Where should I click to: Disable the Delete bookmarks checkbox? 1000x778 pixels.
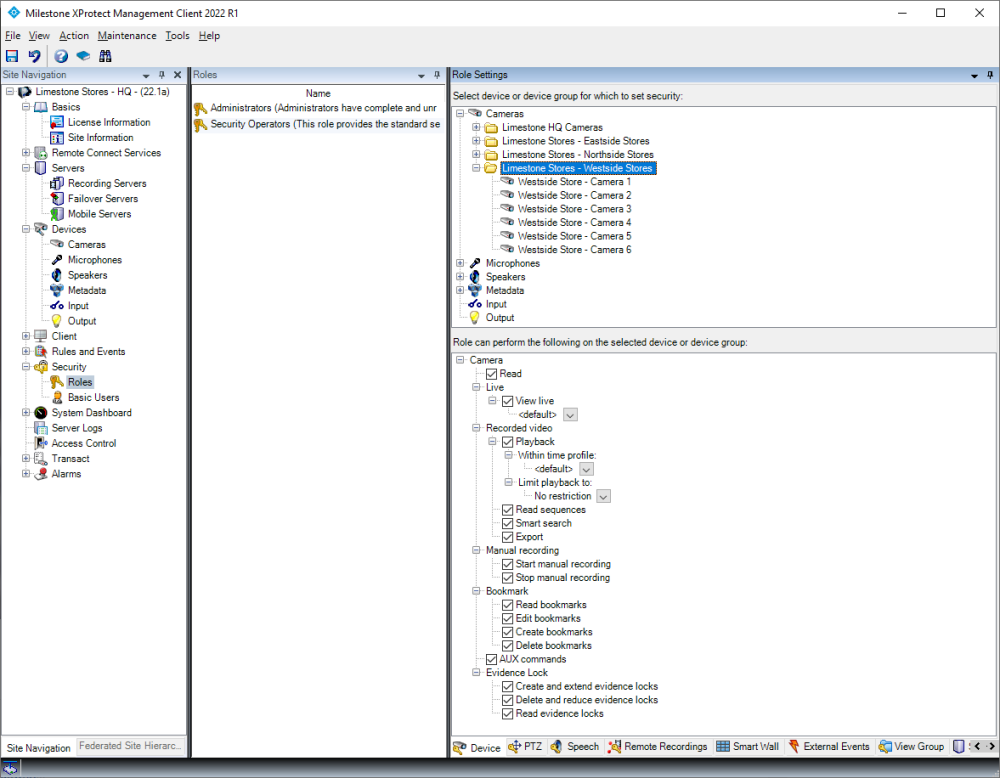(508, 646)
